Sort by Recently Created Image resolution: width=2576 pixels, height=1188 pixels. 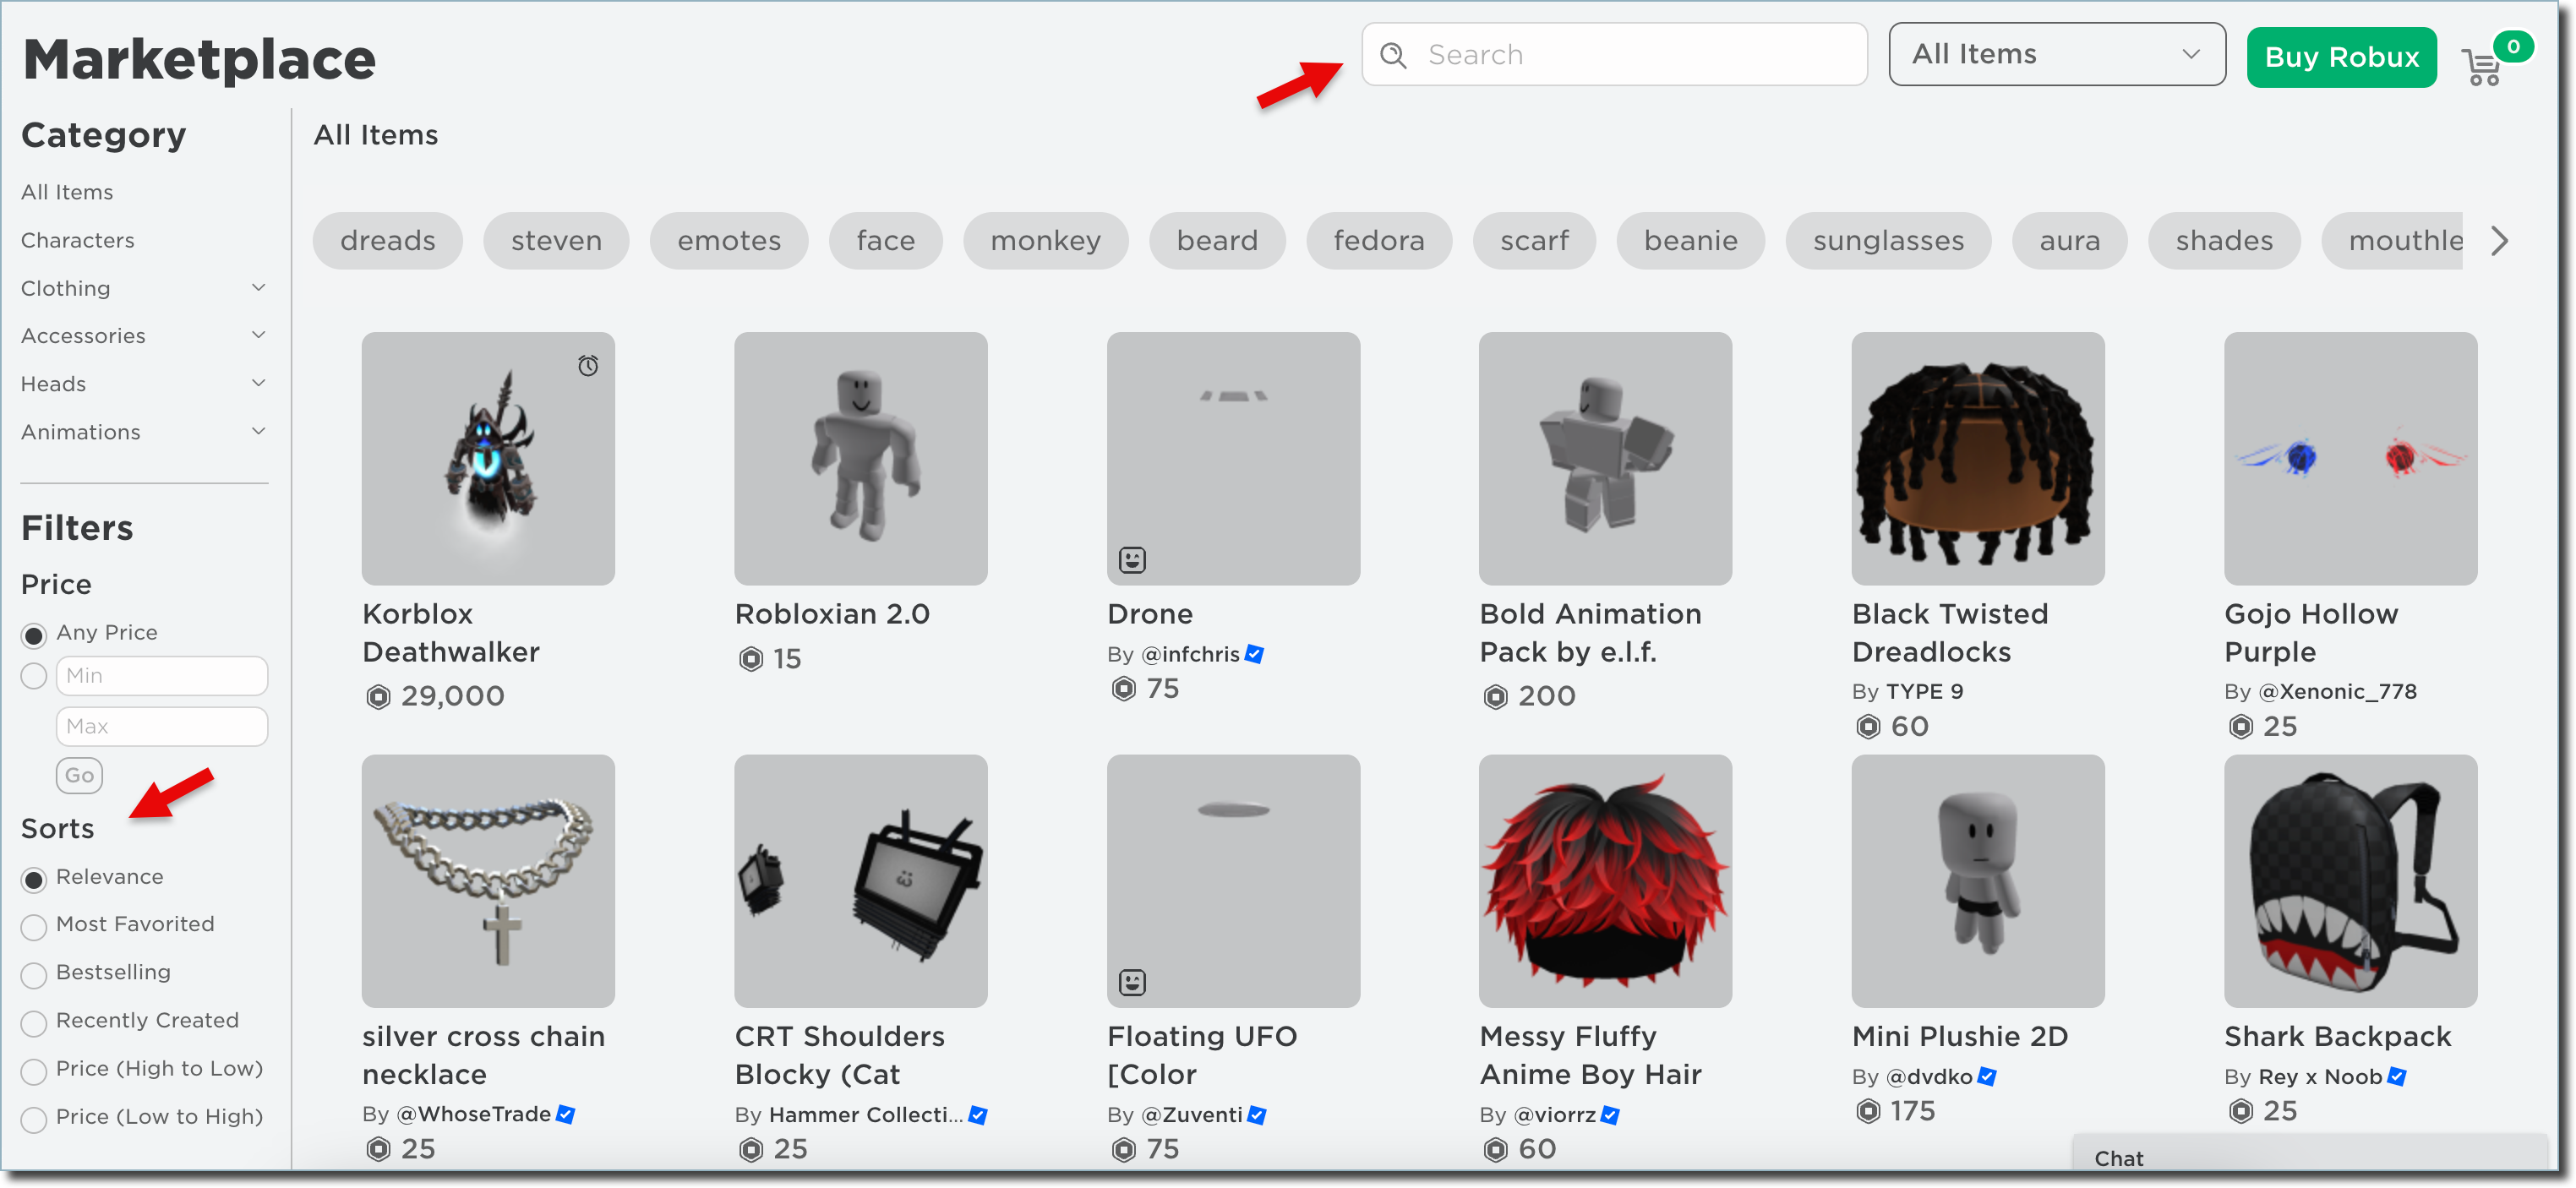click(x=34, y=1022)
